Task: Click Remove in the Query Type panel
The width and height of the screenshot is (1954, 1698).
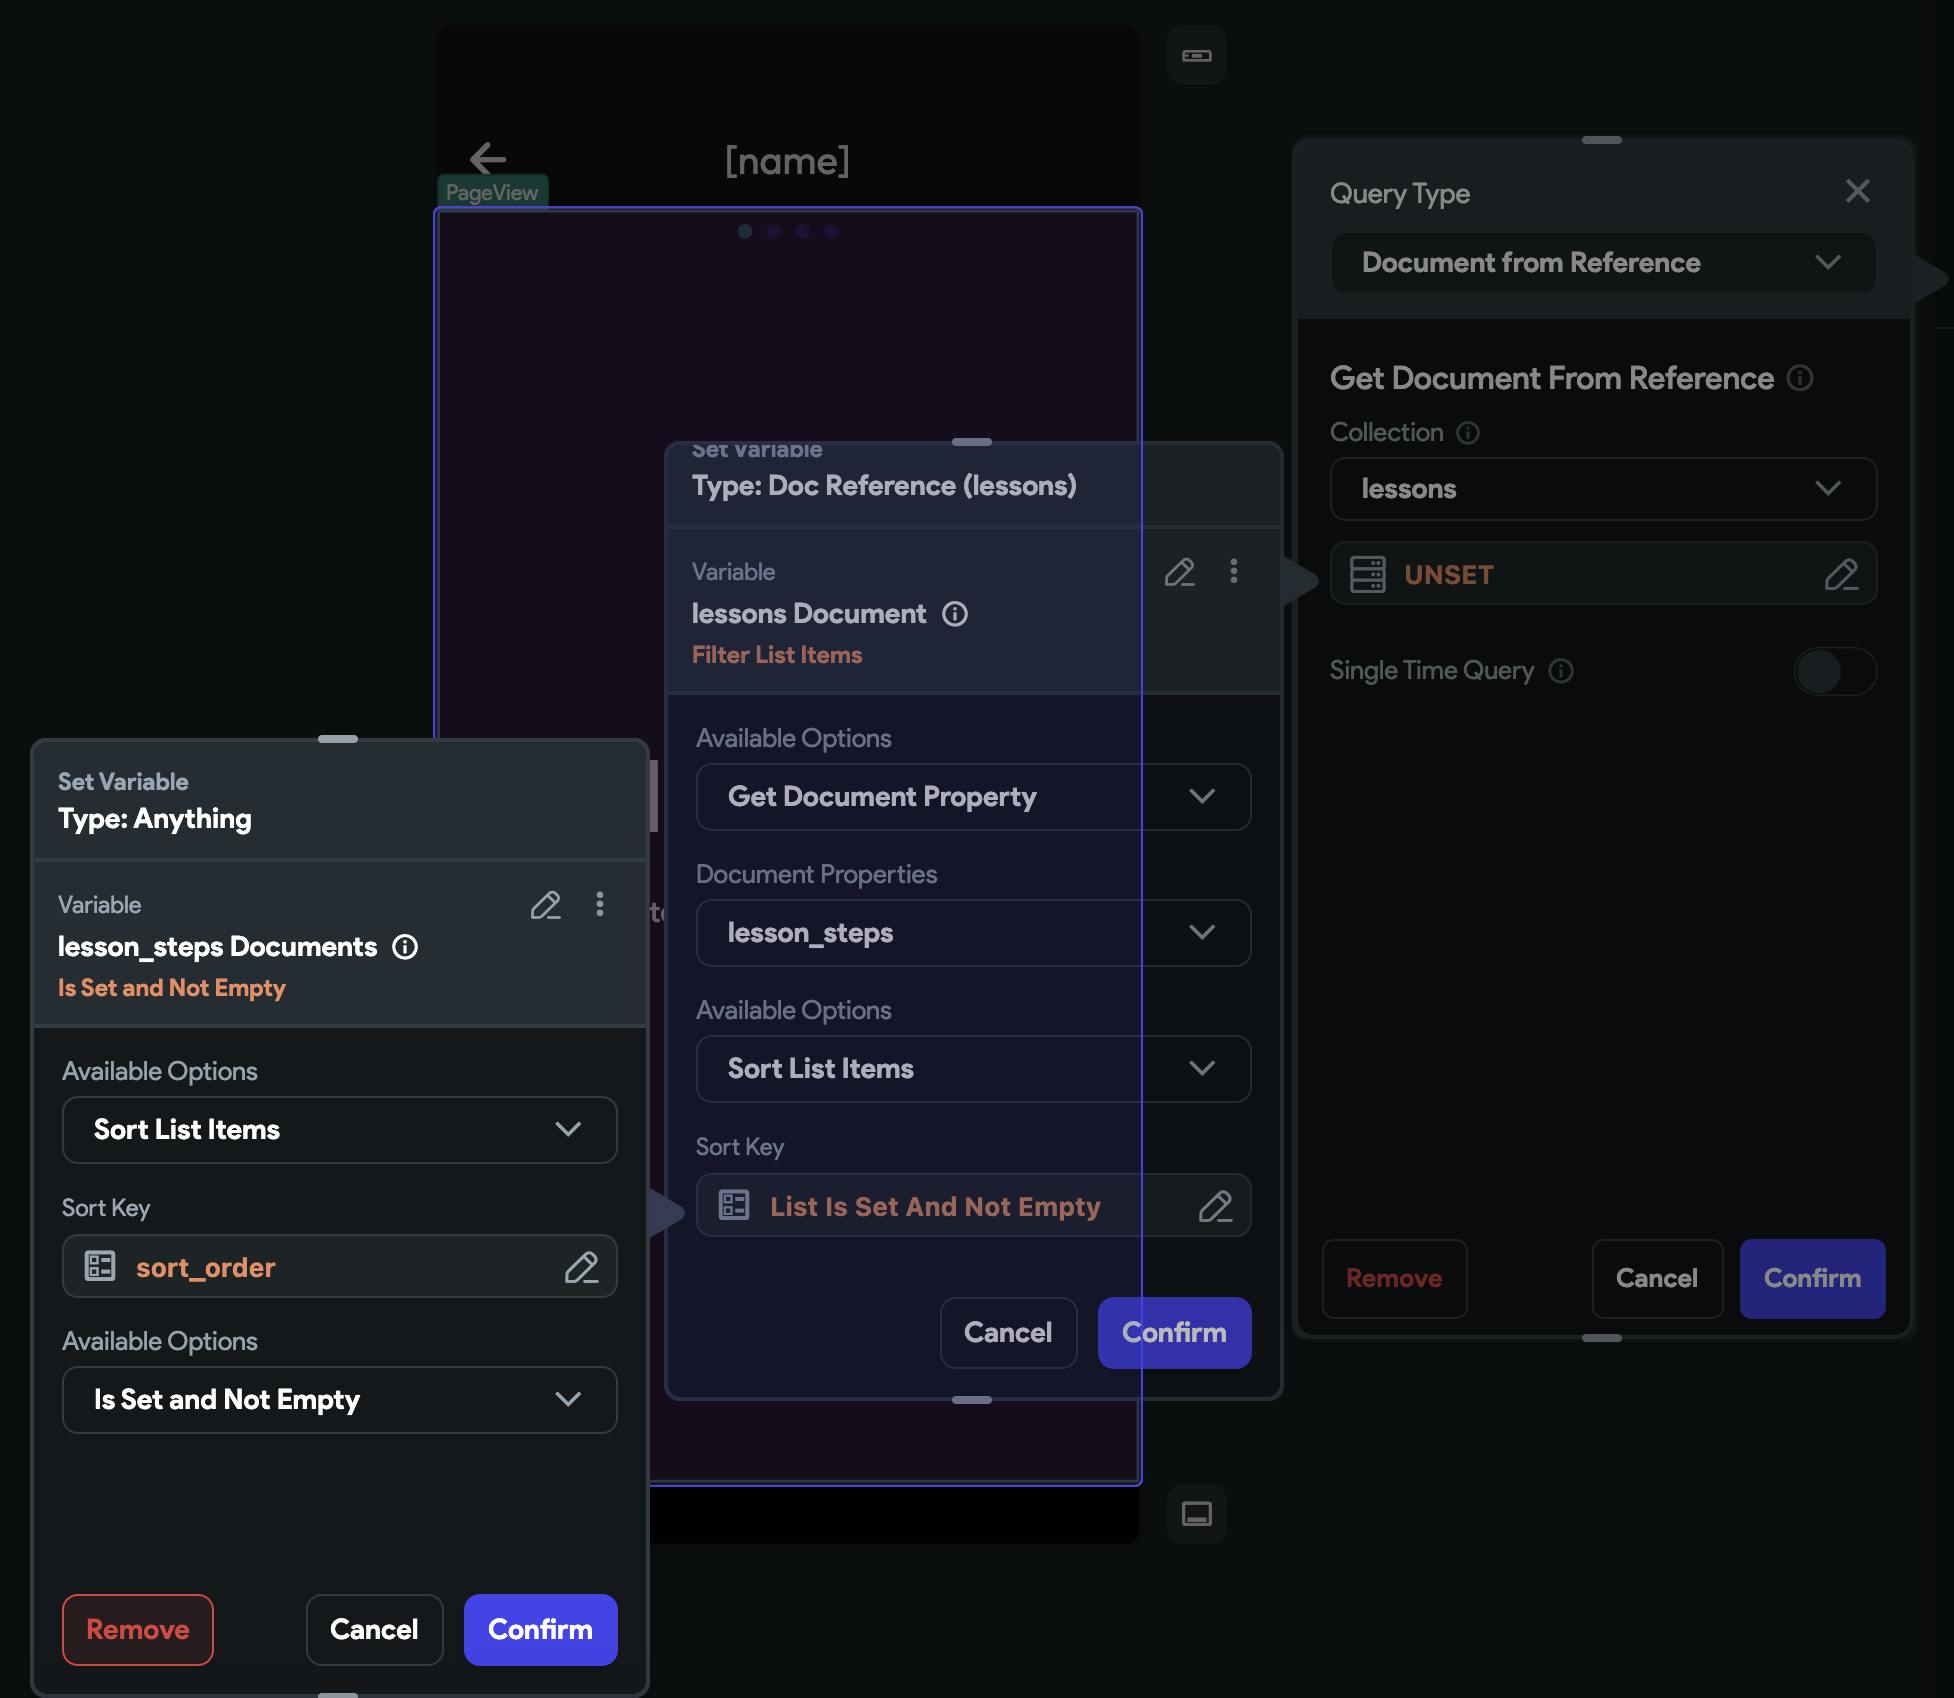Action: click(x=1394, y=1279)
